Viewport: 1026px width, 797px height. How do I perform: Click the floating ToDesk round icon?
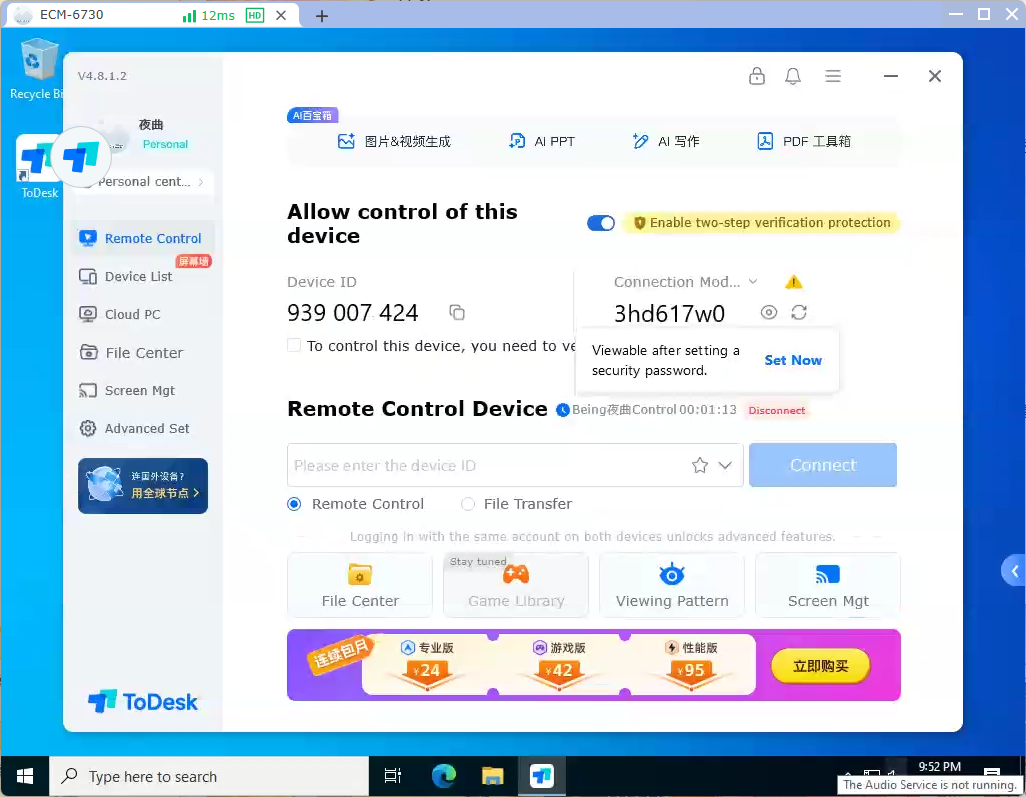[80, 157]
